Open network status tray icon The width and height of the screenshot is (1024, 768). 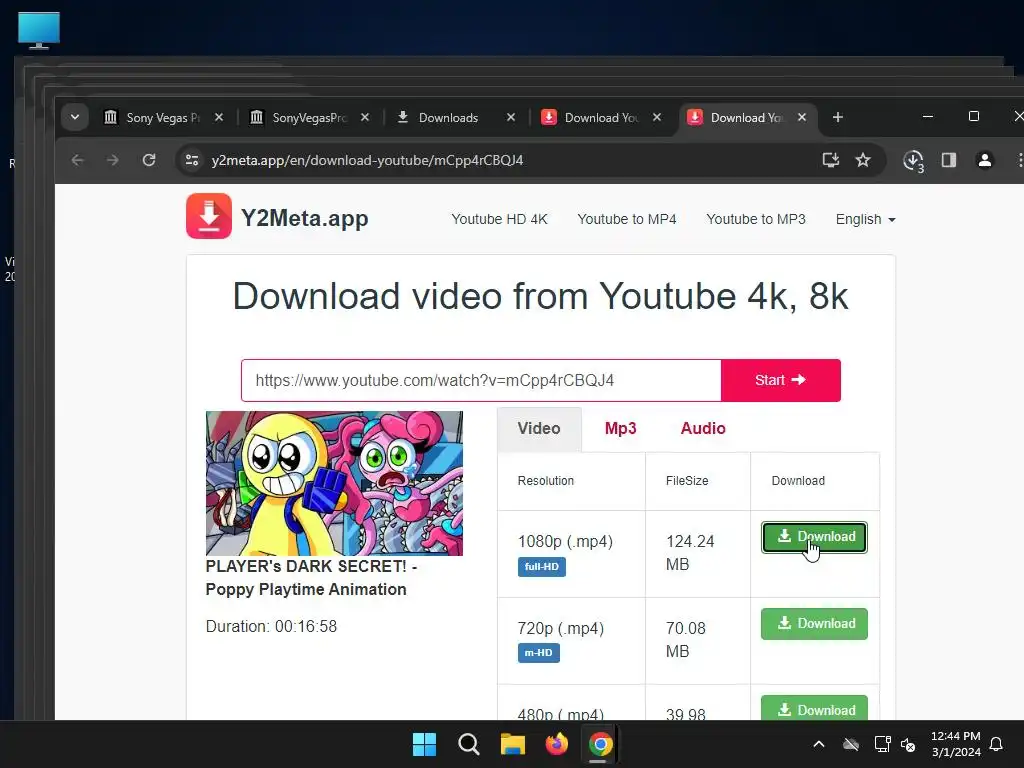[x=882, y=744]
